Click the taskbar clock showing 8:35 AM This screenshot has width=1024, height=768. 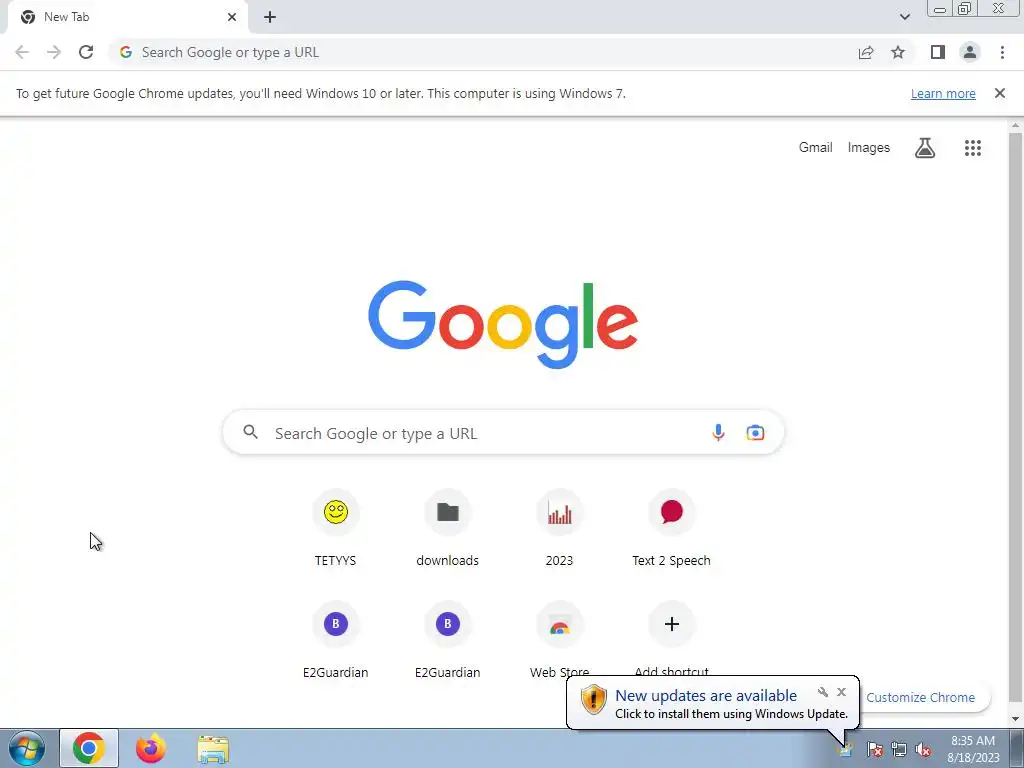pos(973,748)
